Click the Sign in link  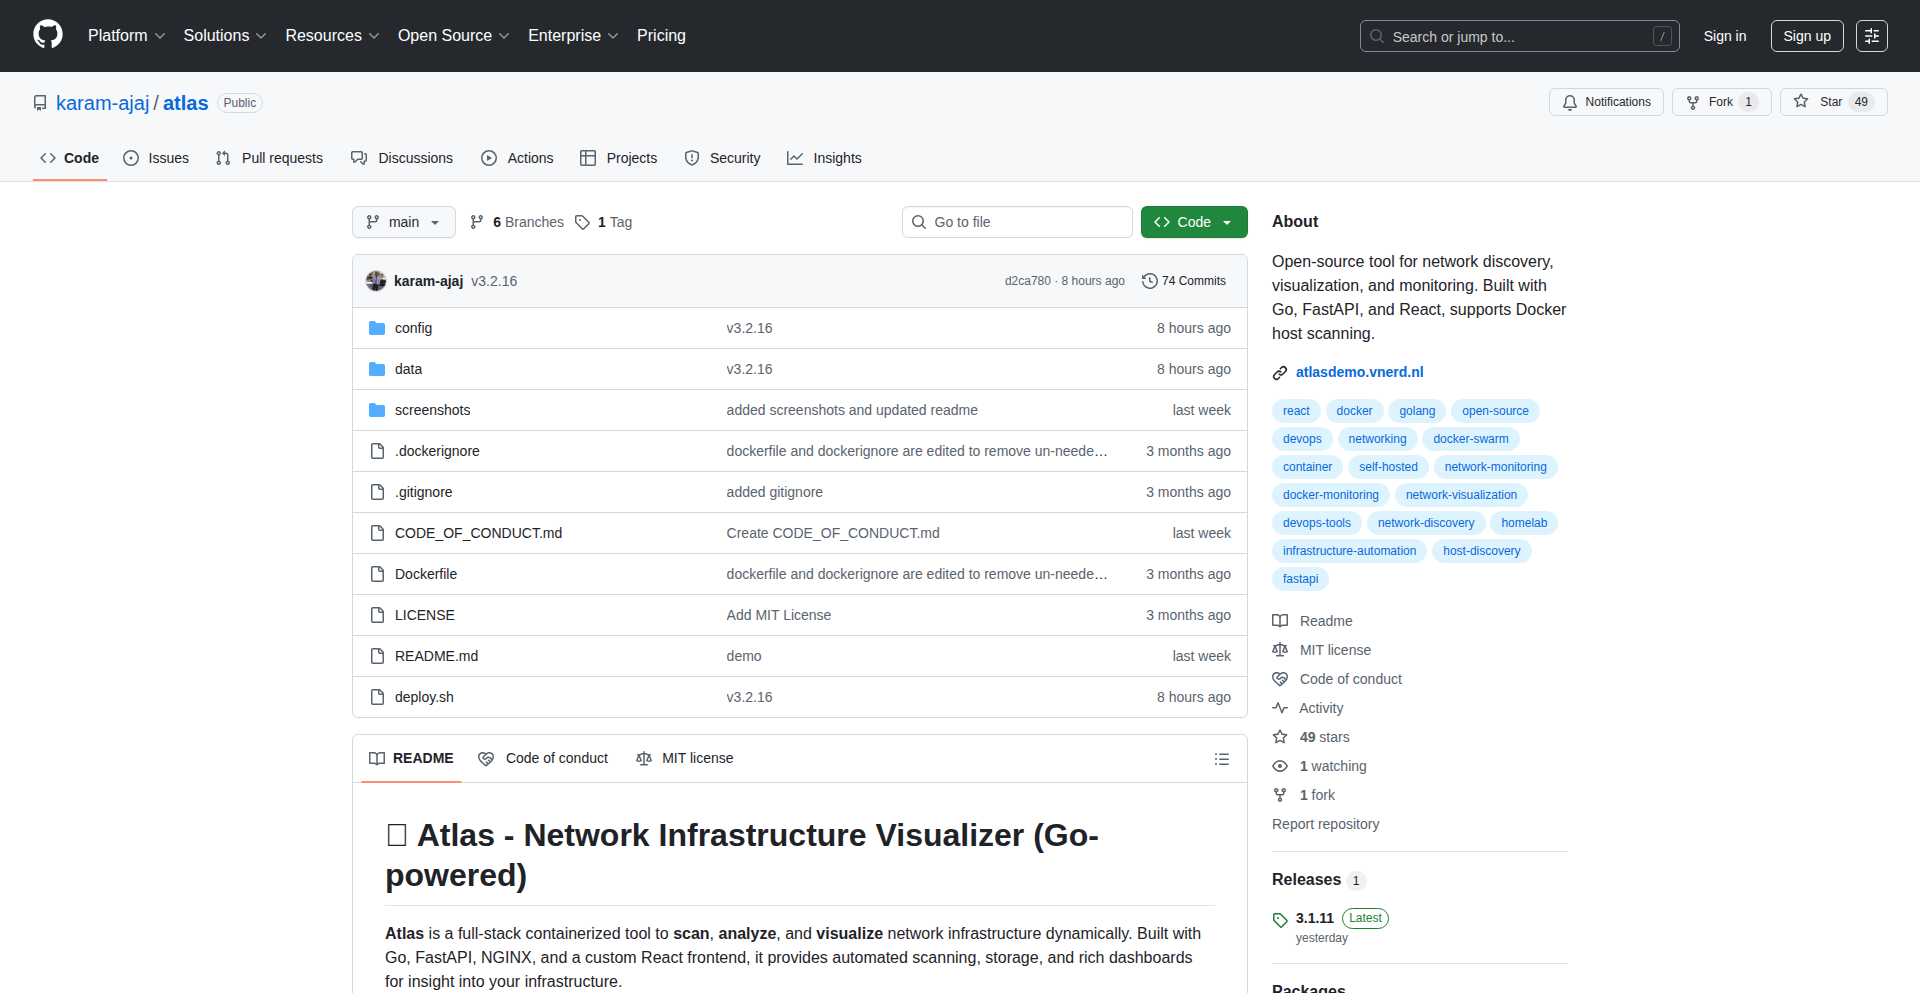[x=1725, y=36]
